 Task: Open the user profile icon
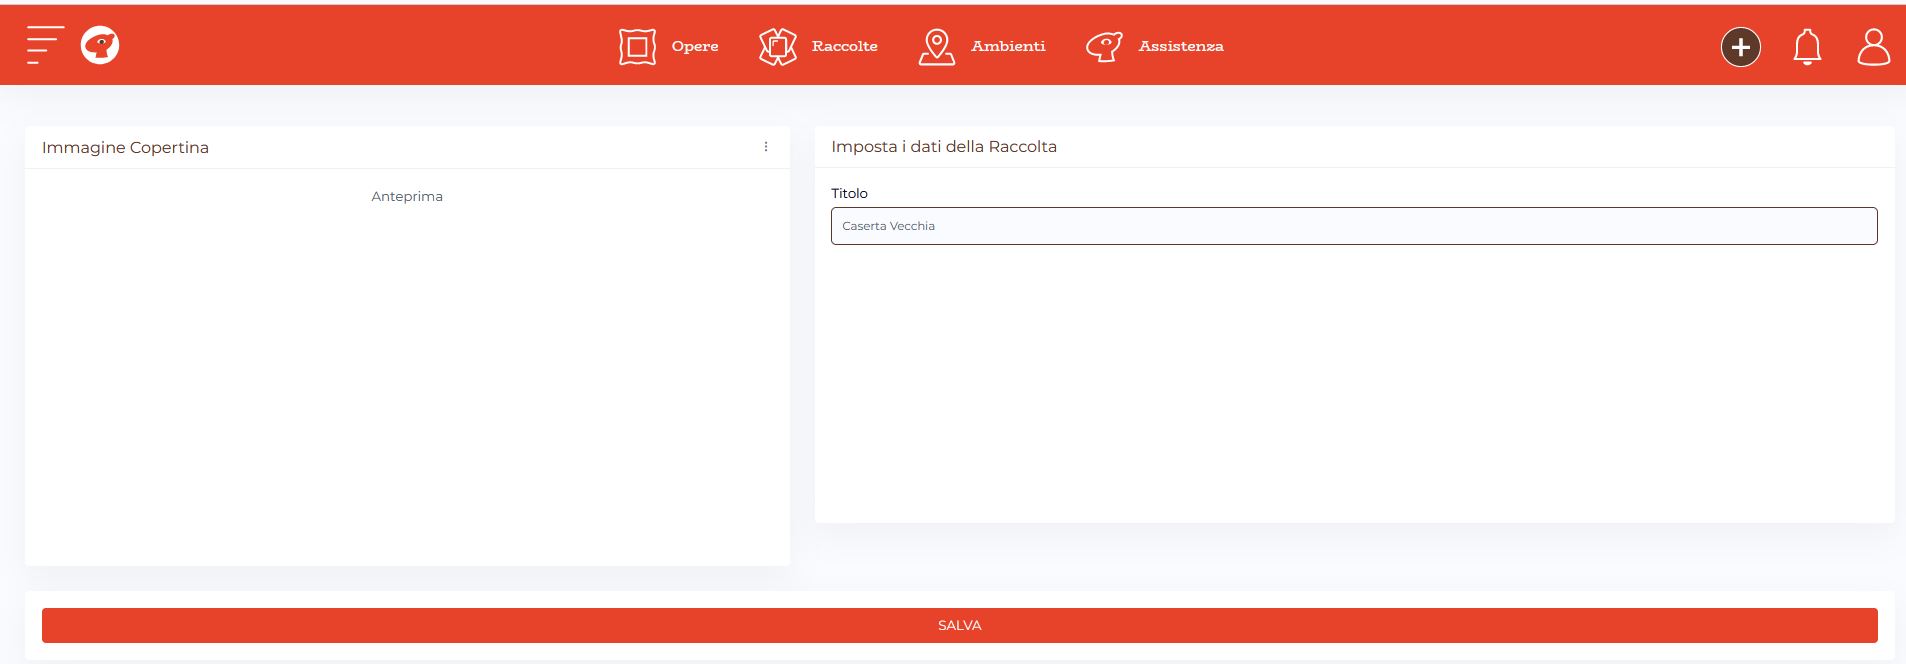tap(1873, 47)
